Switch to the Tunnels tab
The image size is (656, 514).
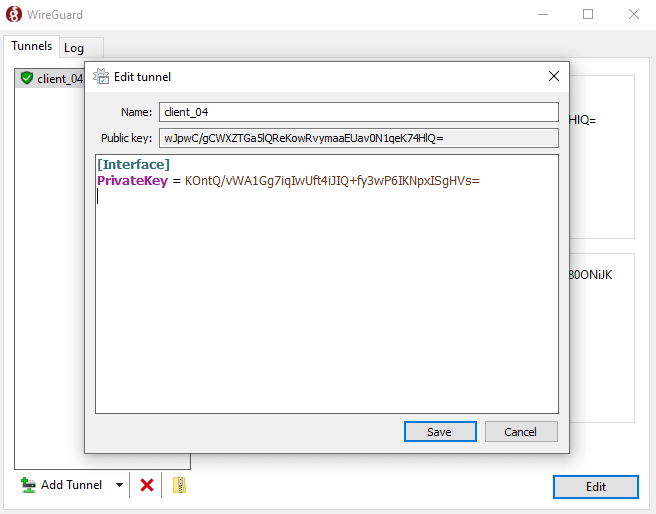coord(31,47)
